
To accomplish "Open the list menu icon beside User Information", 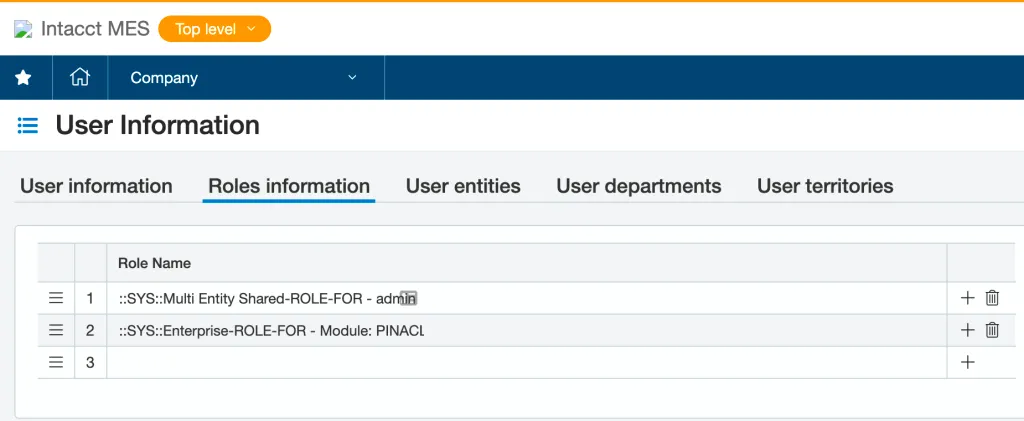I will (x=27, y=125).
